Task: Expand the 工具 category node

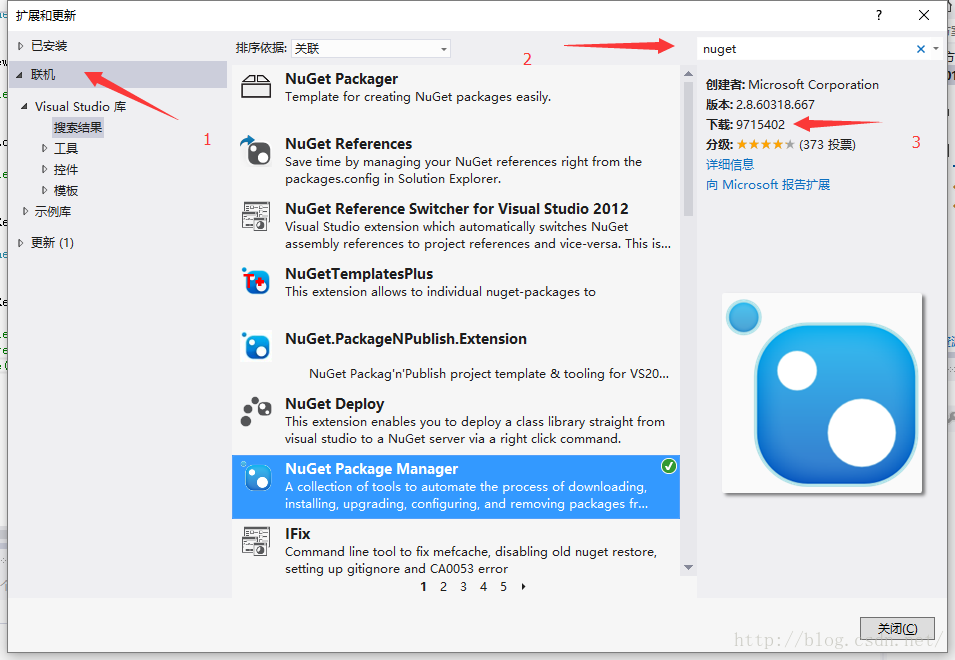Action: tap(44, 148)
